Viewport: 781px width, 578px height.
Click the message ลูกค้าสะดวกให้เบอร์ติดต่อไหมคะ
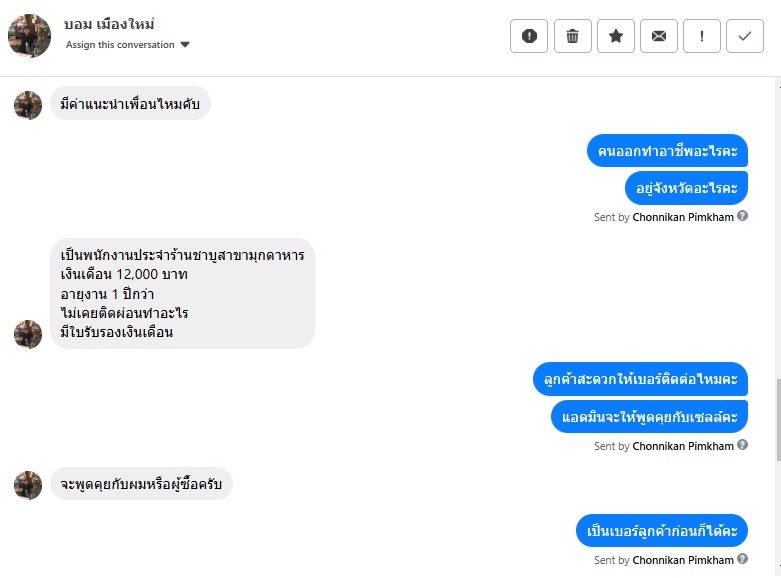(x=641, y=379)
